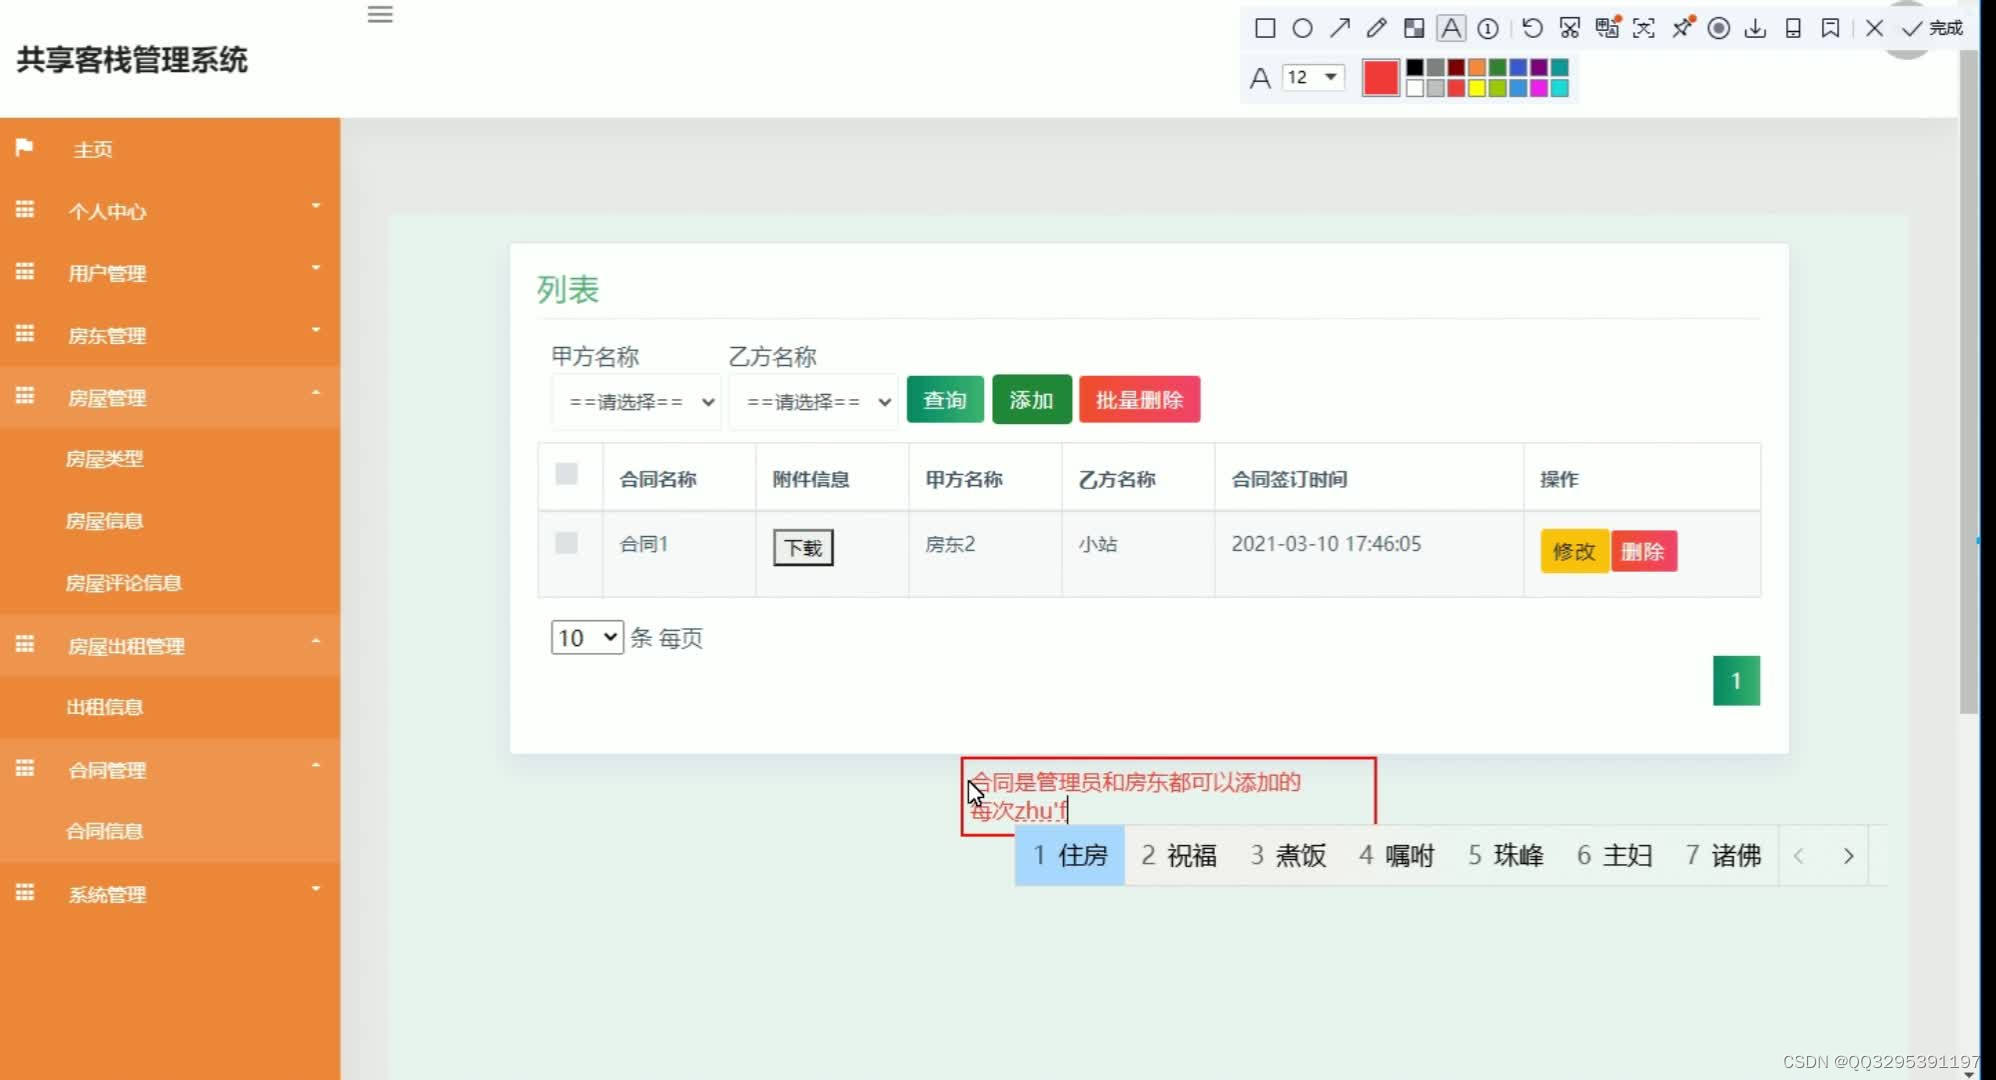Click the red 删除 button in row 合同1
Screen dimensions: 1996x1080
1643,551
